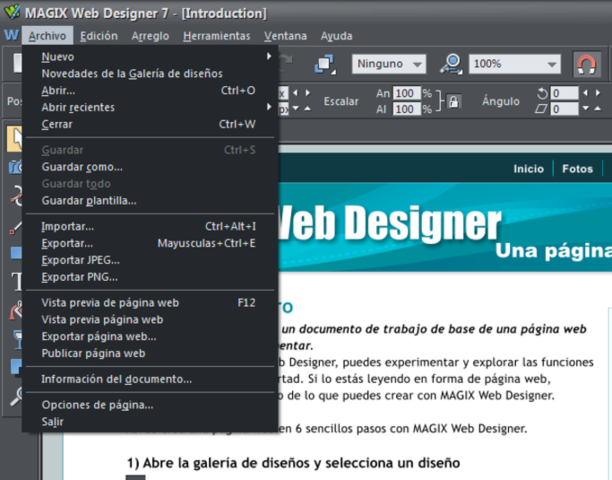
Task: Open the Ninguno dropdown
Action: coord(389,64)
